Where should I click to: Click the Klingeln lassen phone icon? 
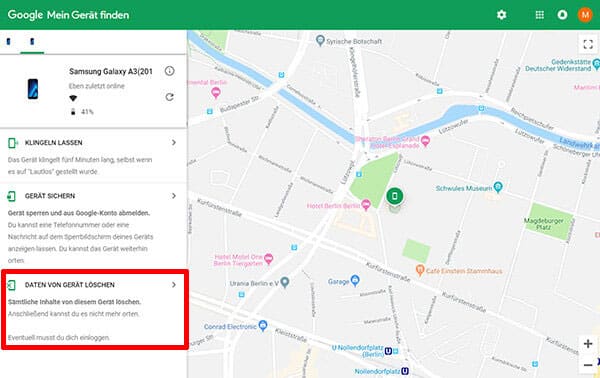pyautogui.click(x=13, y=143)
